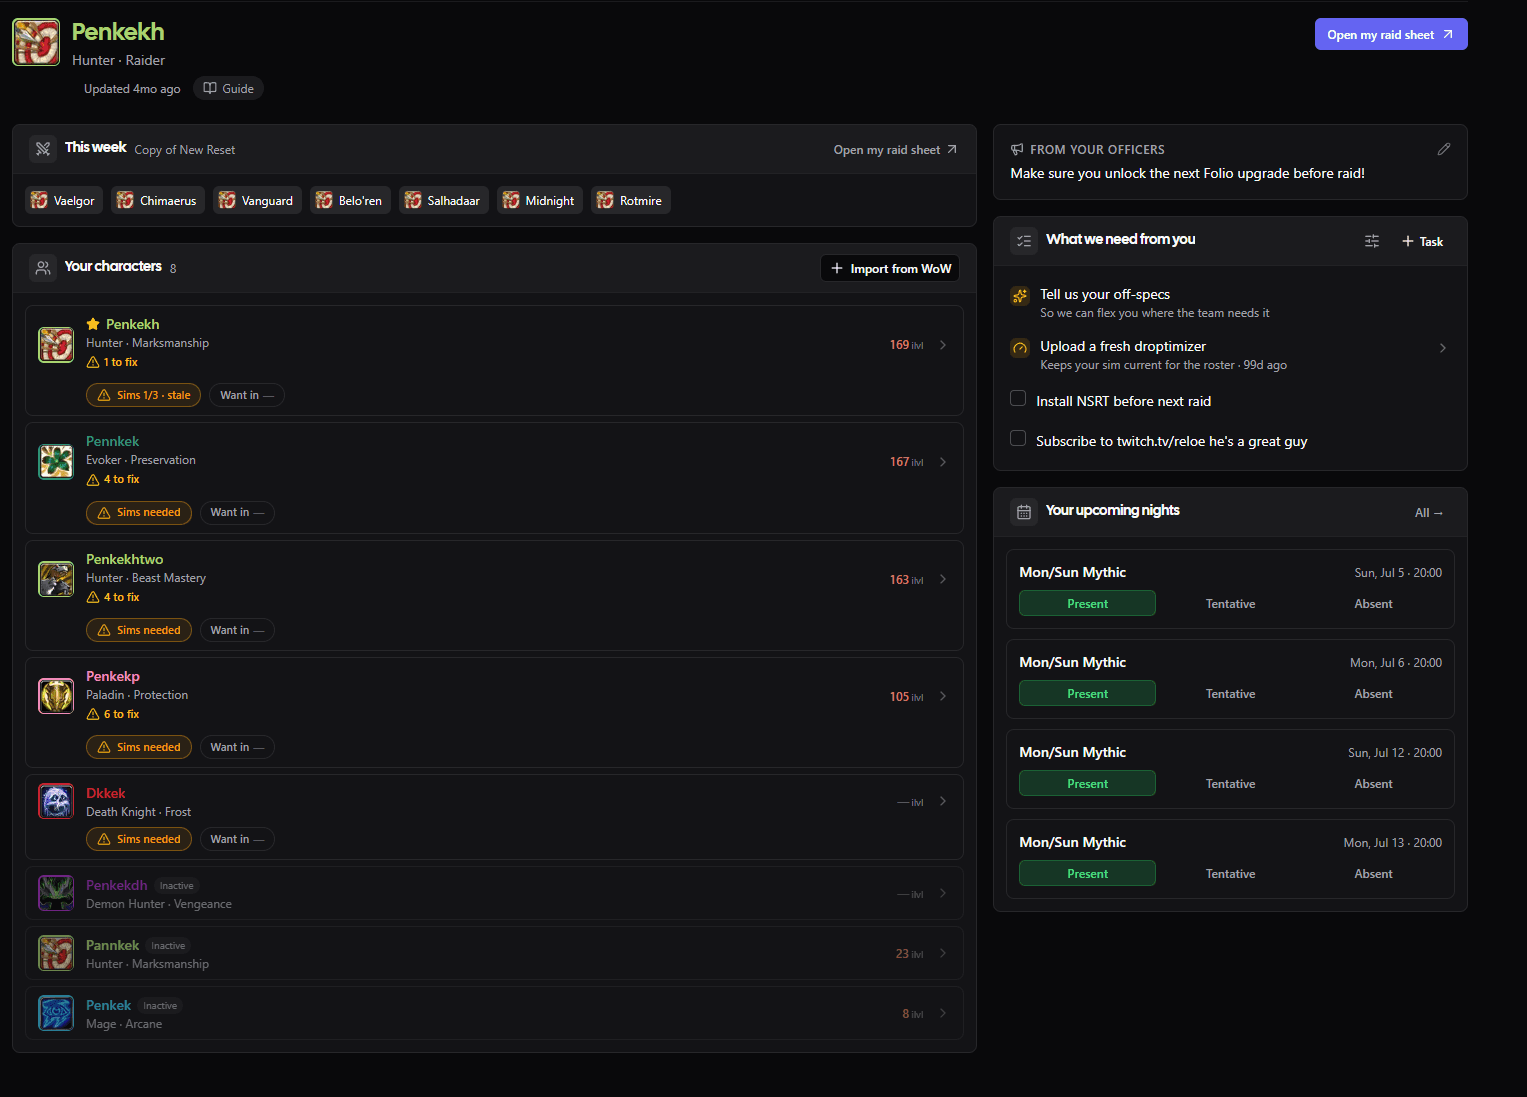Open the Guide button
Viewport: 1527px width, 1097px height.
(x=228, y=88)
